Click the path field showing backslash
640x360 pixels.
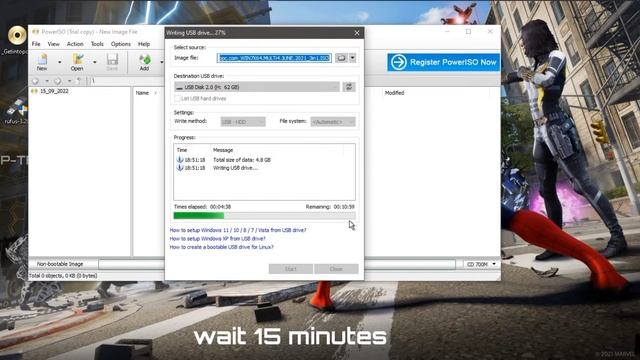[127, 81]
